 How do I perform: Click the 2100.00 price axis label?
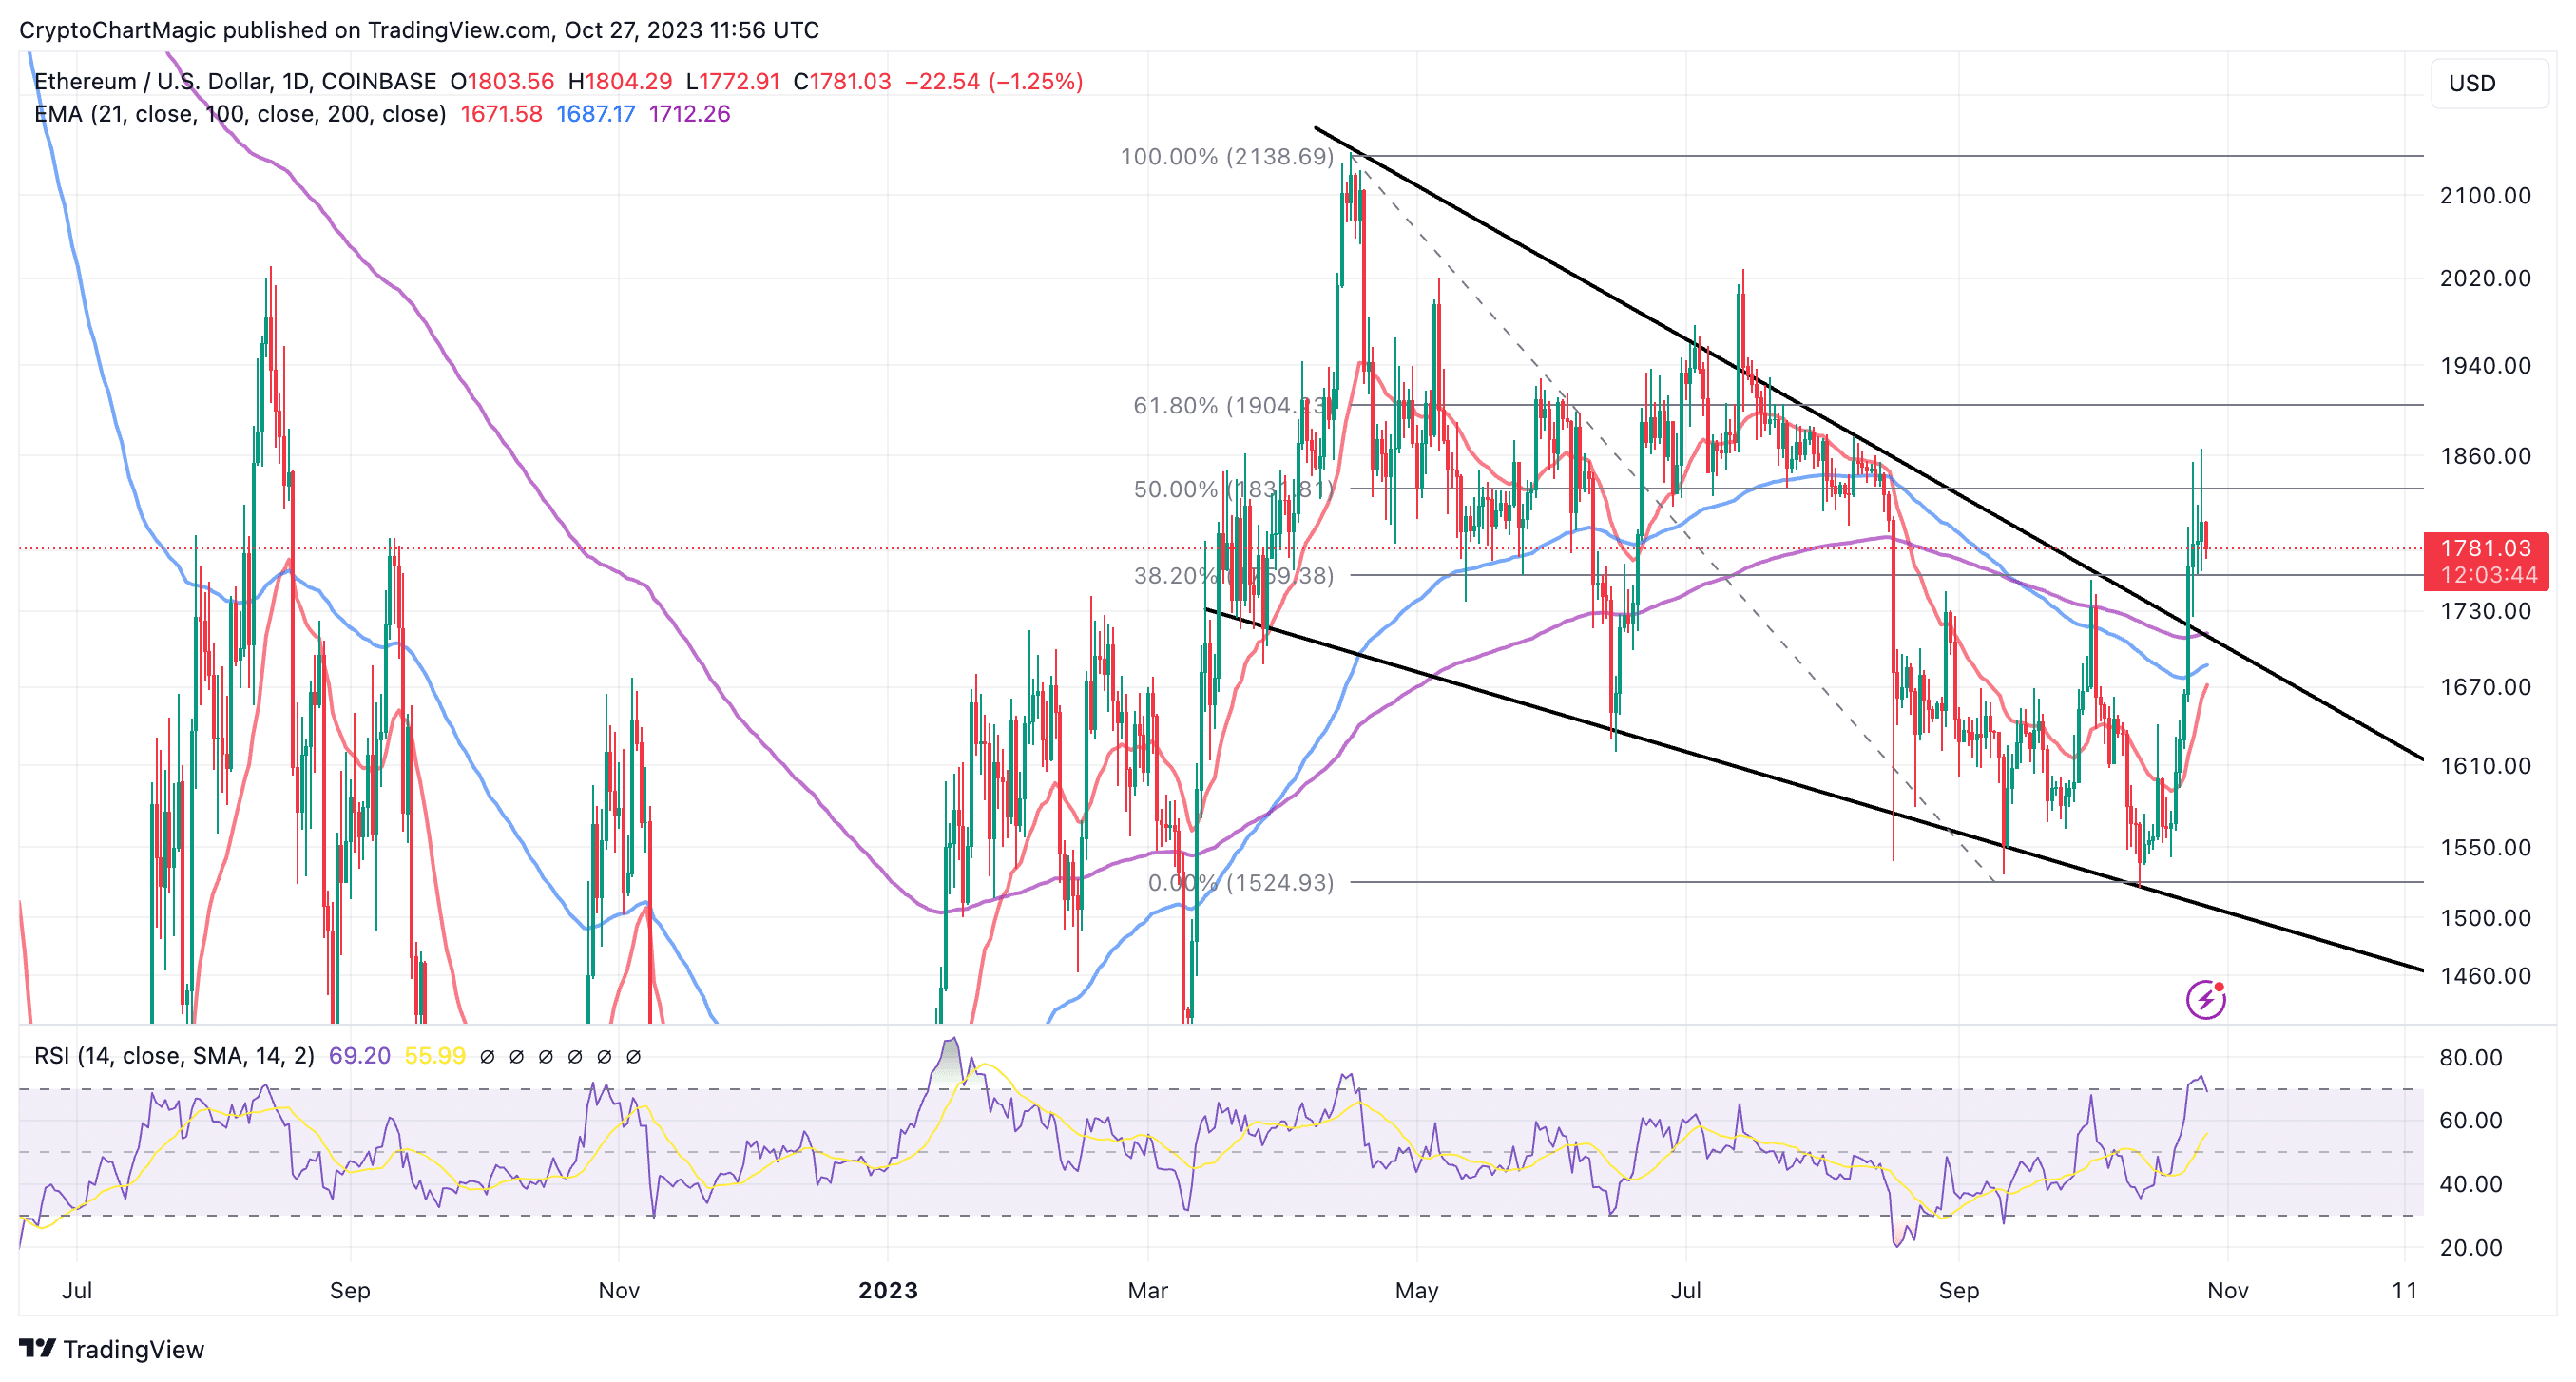click(x=2485, y=196)
